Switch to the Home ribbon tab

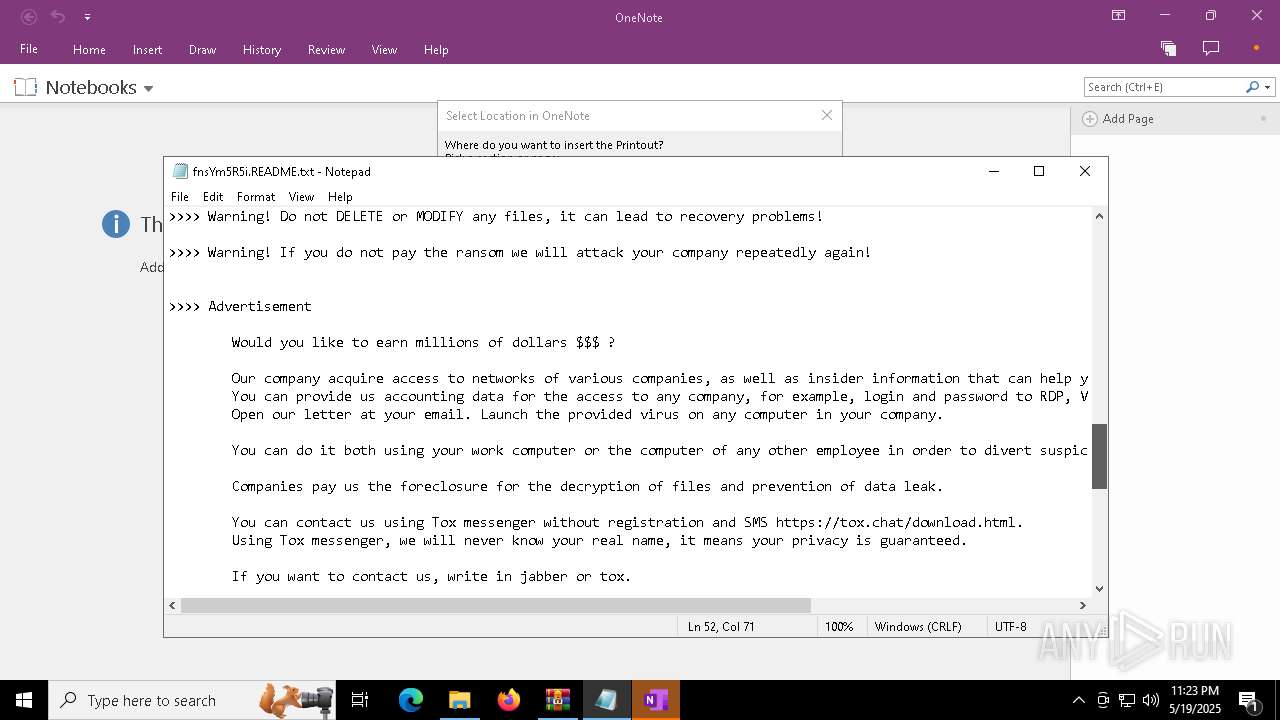coord(89,49)
